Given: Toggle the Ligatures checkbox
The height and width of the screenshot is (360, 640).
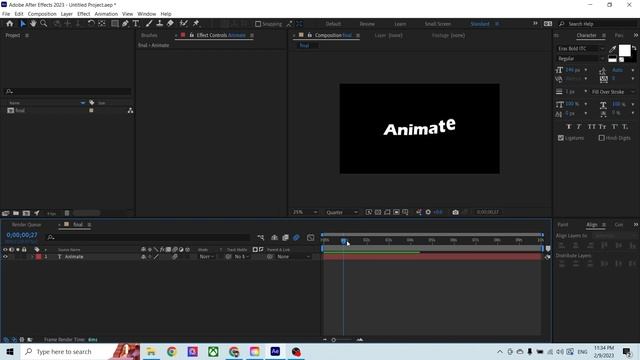Looking at the screenshot, I should (x=561, y=138).
